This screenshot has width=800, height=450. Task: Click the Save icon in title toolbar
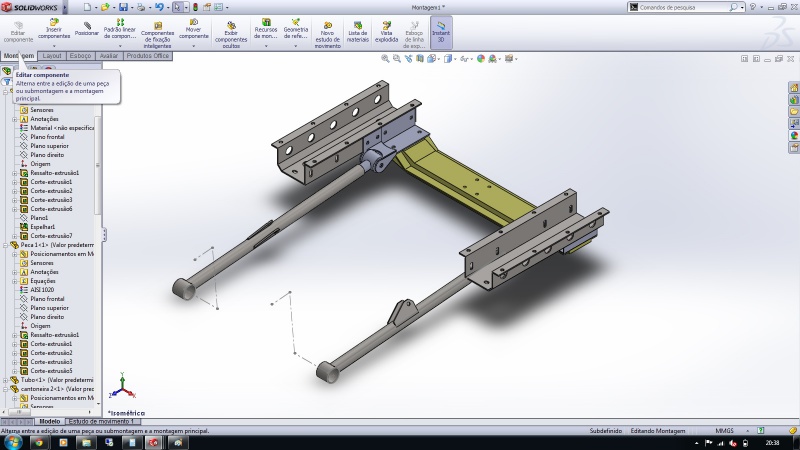tap(123, 7)
